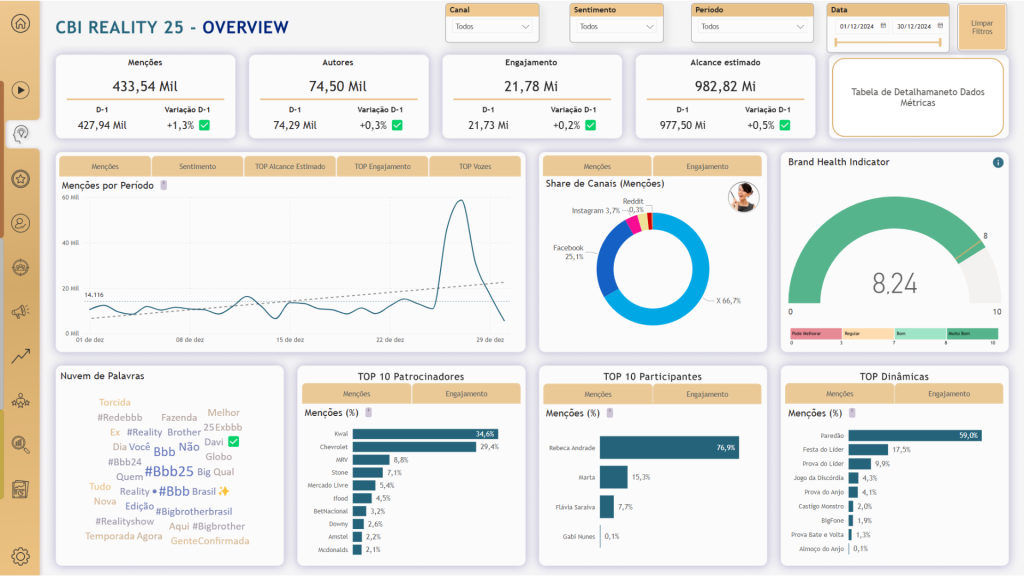Expand the Canal dropdown
Image resolution: width=1024 pixels, height=576 pixels.
pyautogui.click(x=492, y=27)
